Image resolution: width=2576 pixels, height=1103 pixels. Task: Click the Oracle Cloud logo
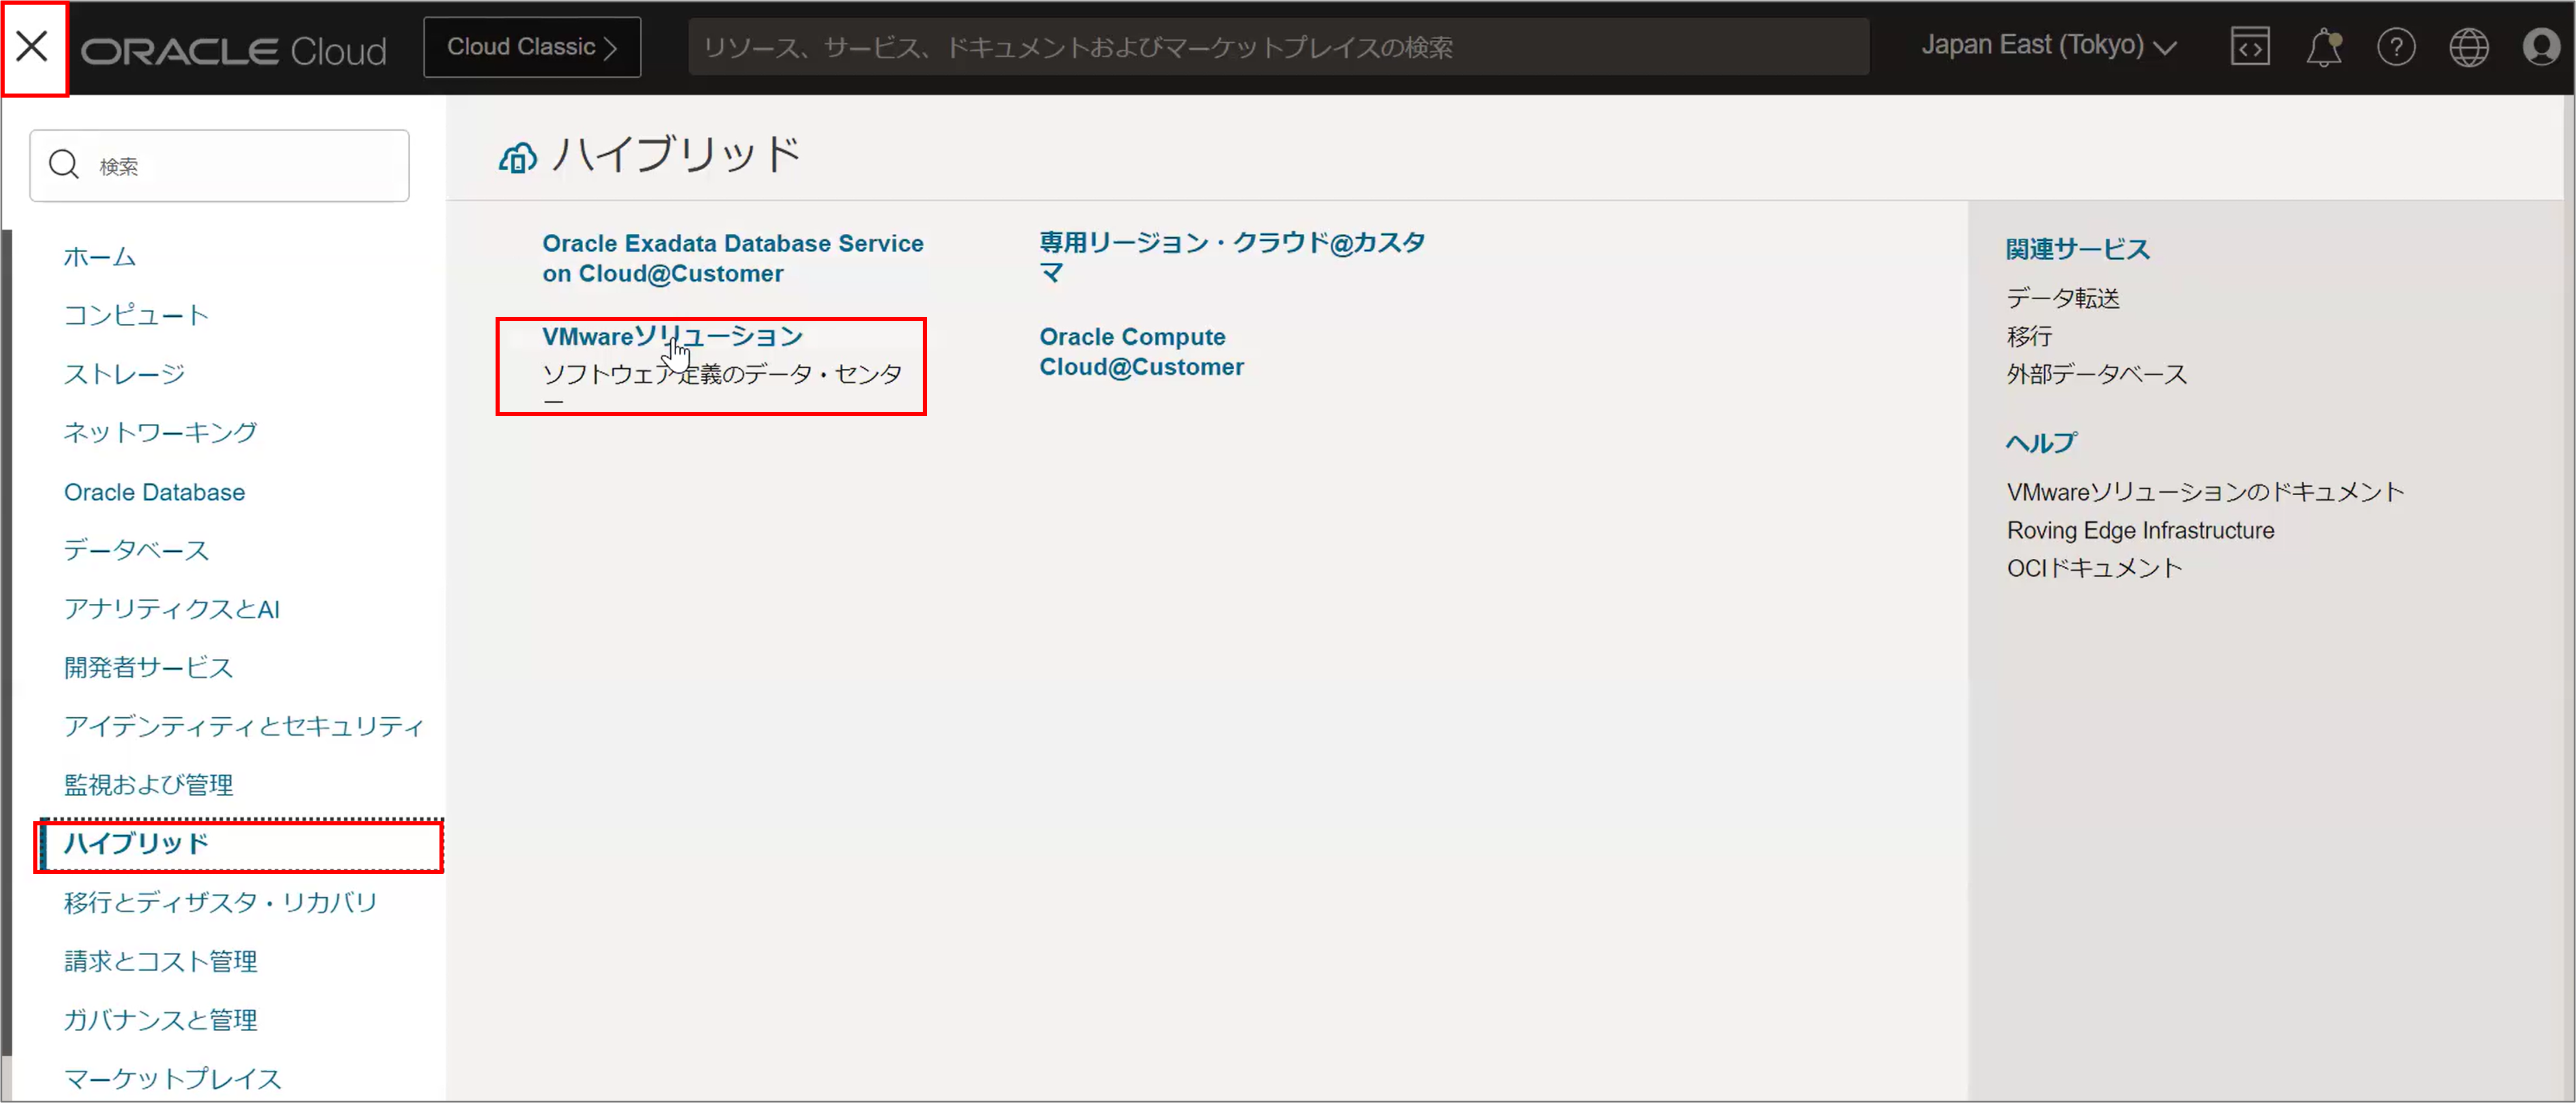[x=233, y=50]
